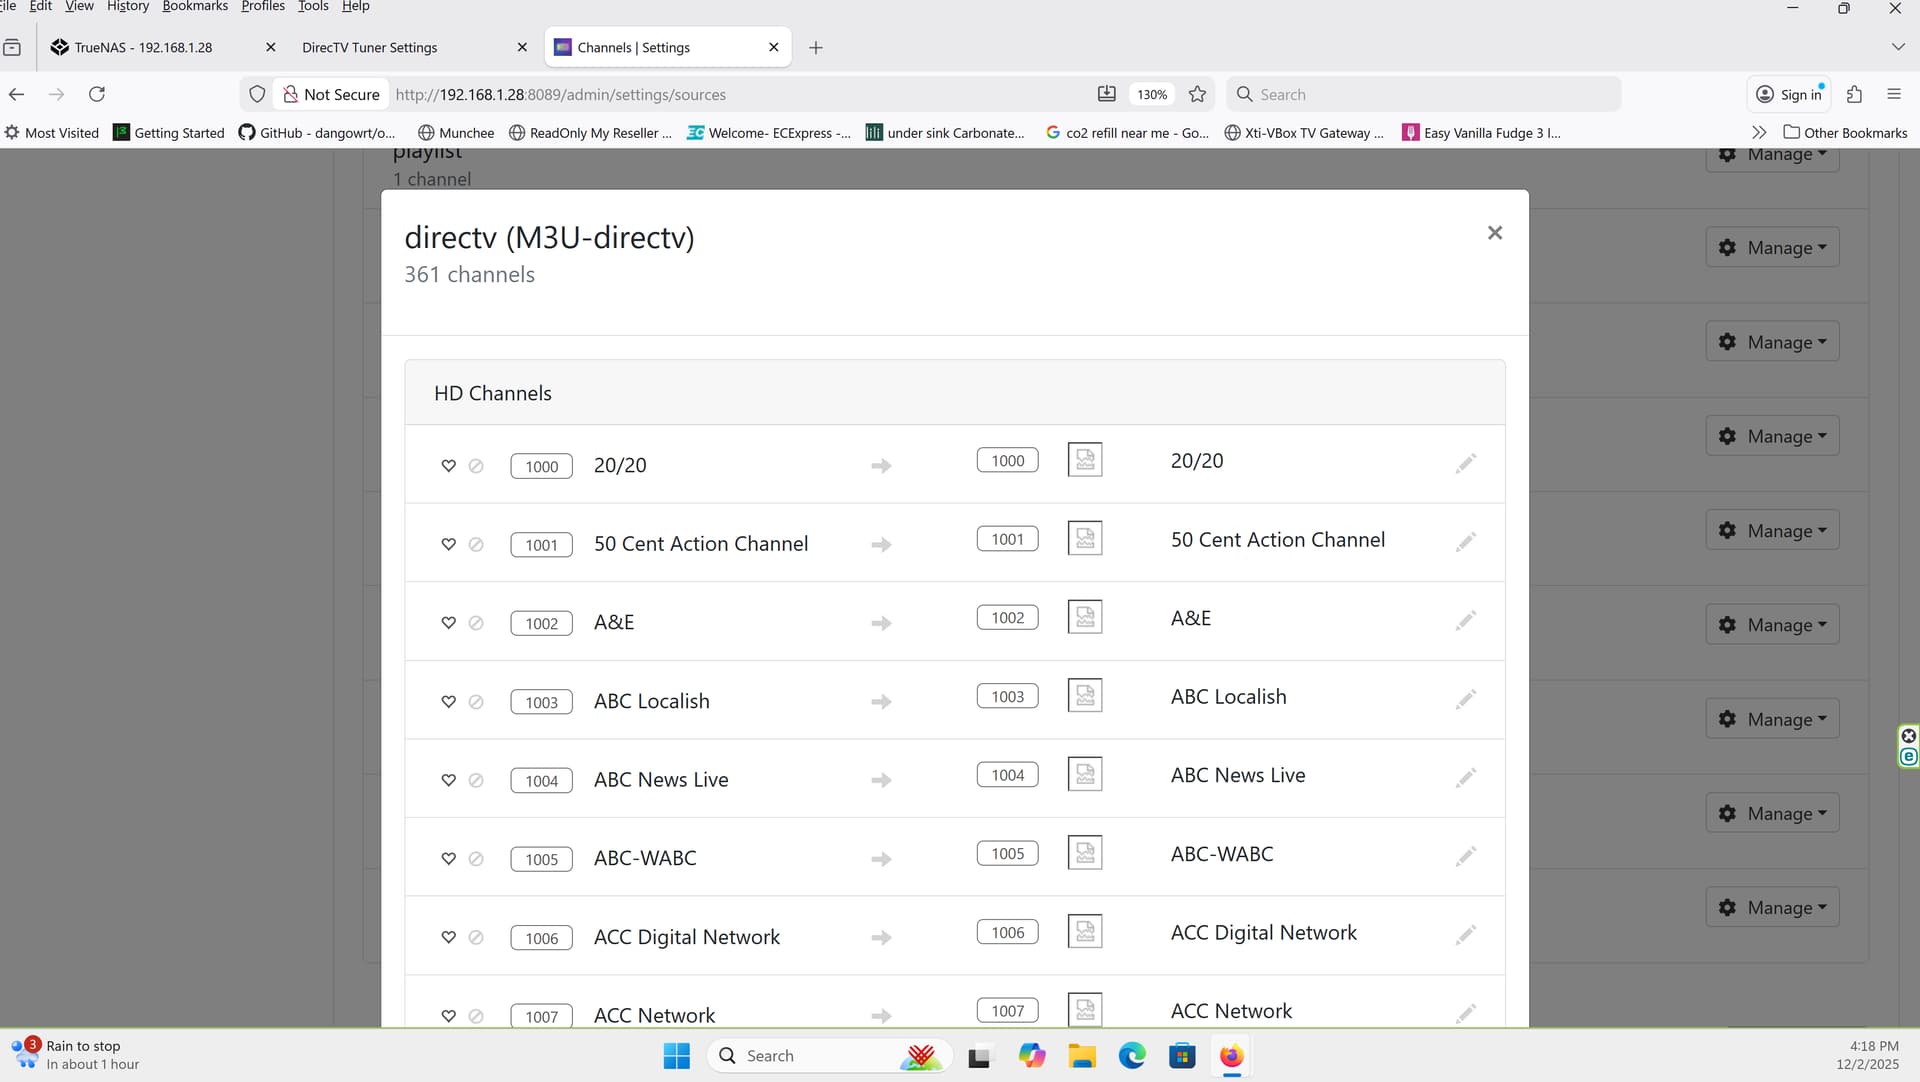
Task: Close the directv M3U dialog
Action: point(1494,233)
